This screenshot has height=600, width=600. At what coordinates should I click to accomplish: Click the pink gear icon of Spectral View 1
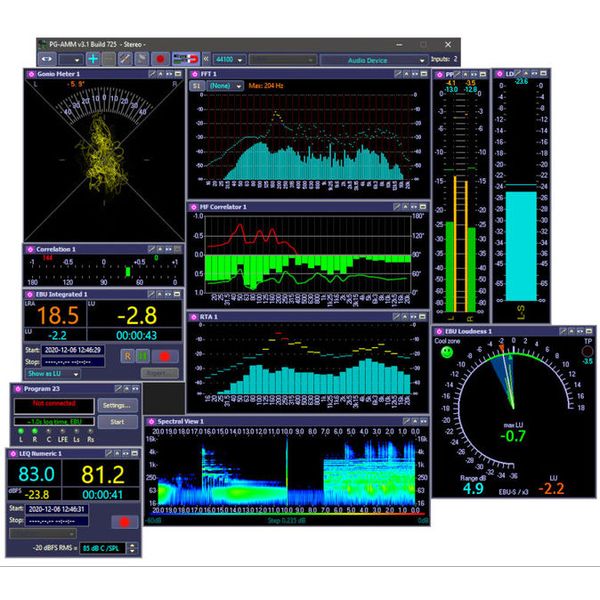[152, 422]
